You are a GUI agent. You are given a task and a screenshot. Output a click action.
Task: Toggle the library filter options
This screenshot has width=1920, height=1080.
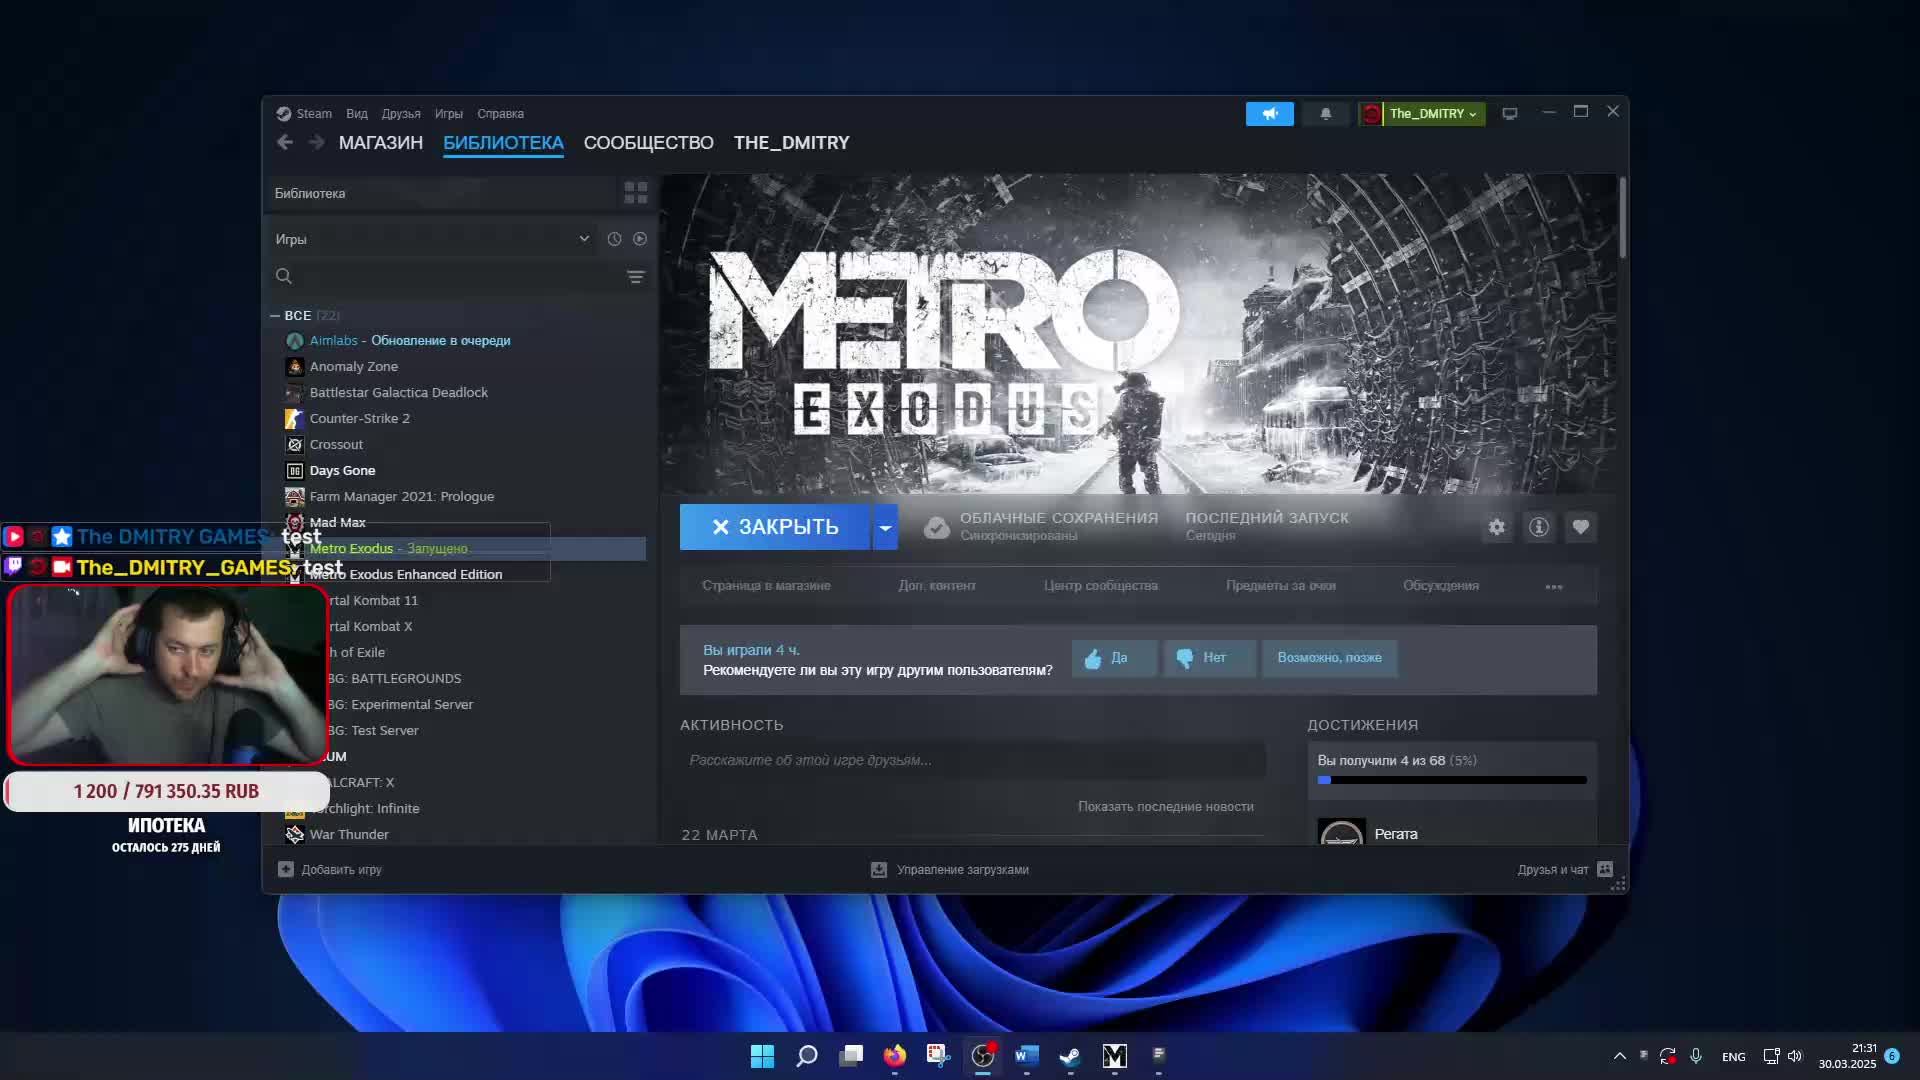point(637,276)
